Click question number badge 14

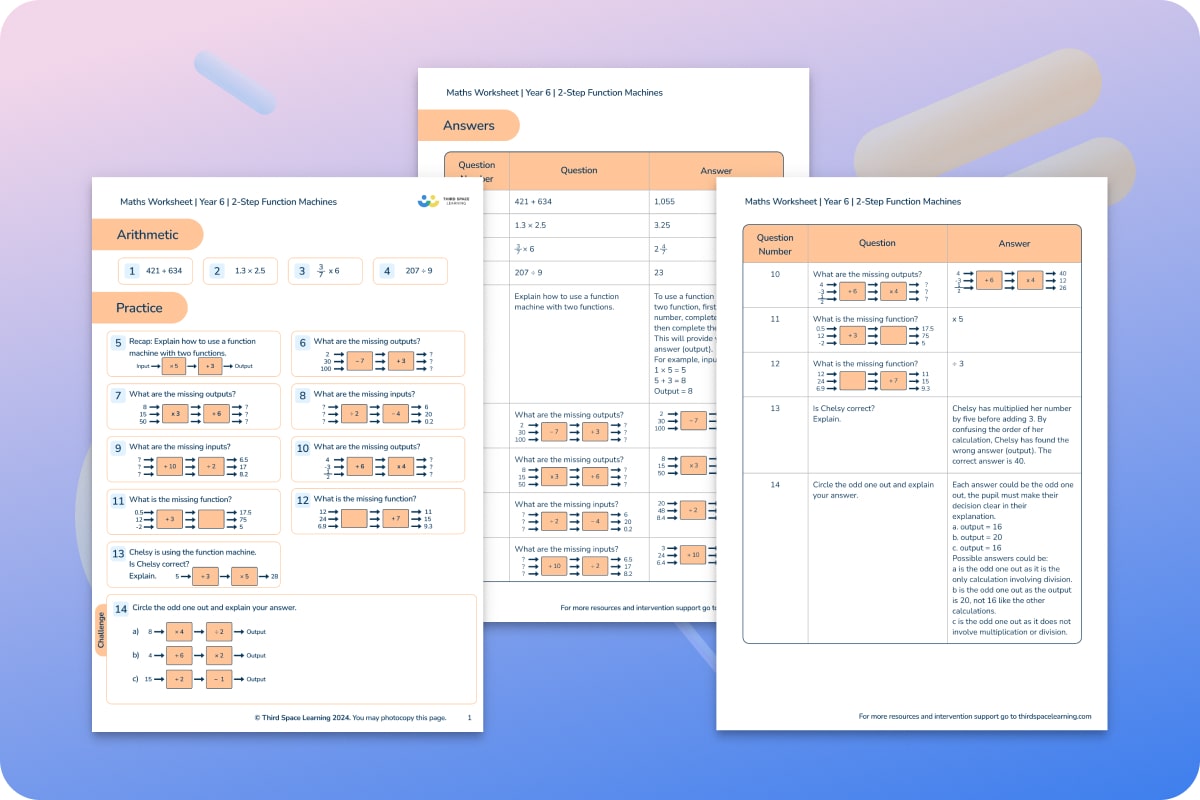[121, 610]
